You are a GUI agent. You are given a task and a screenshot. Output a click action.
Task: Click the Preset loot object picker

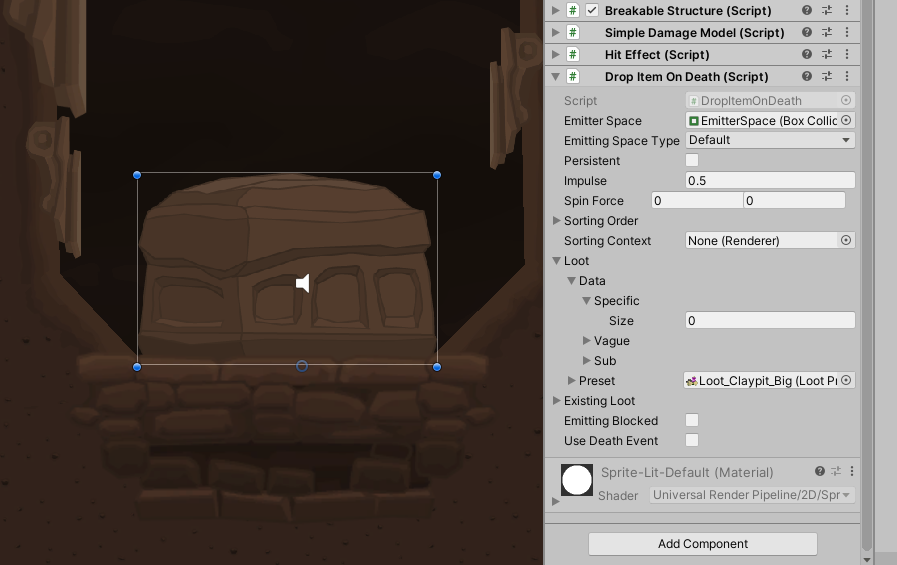pos(846,381)
